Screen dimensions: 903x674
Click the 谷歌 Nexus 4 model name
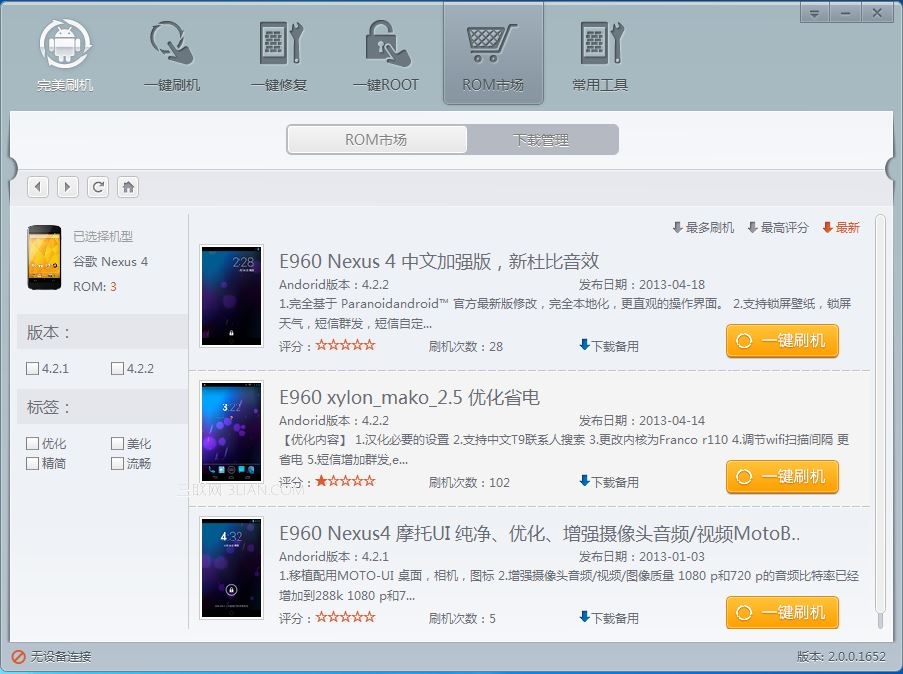(111, 262)
